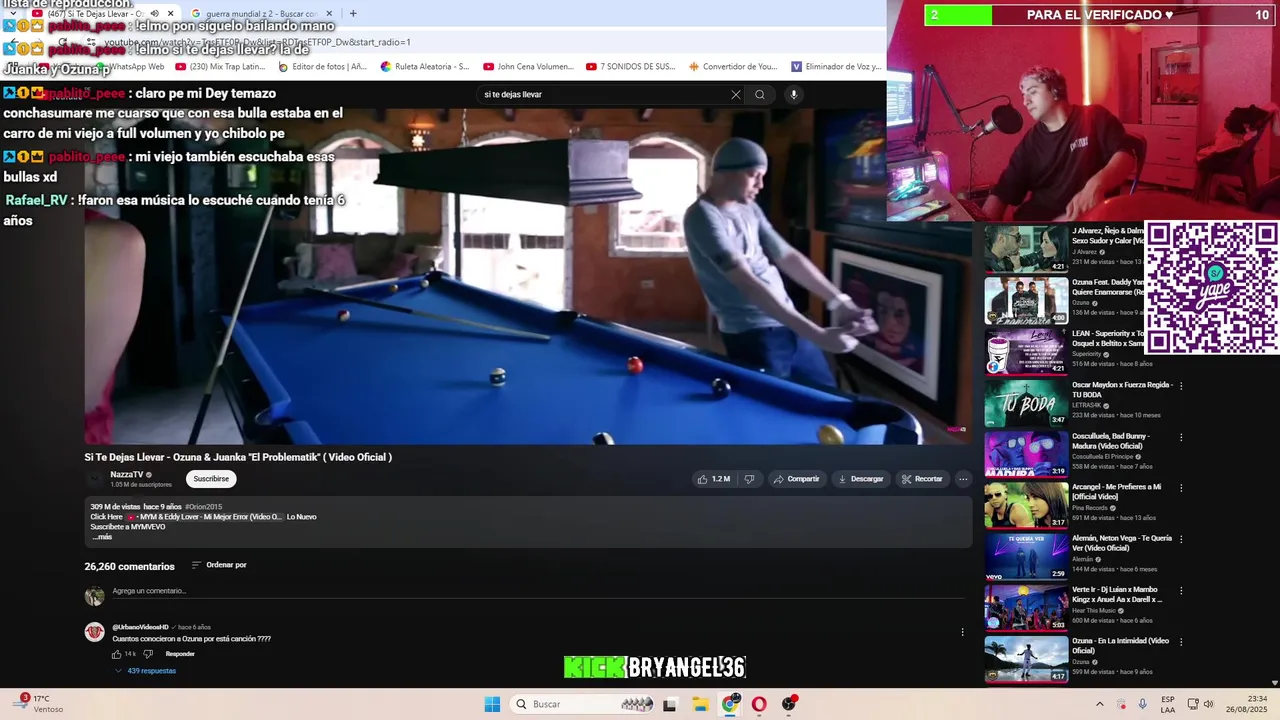Open Task View from the taskbar
This screenshot has width=1280, height=720.
[x=670, y=704]
